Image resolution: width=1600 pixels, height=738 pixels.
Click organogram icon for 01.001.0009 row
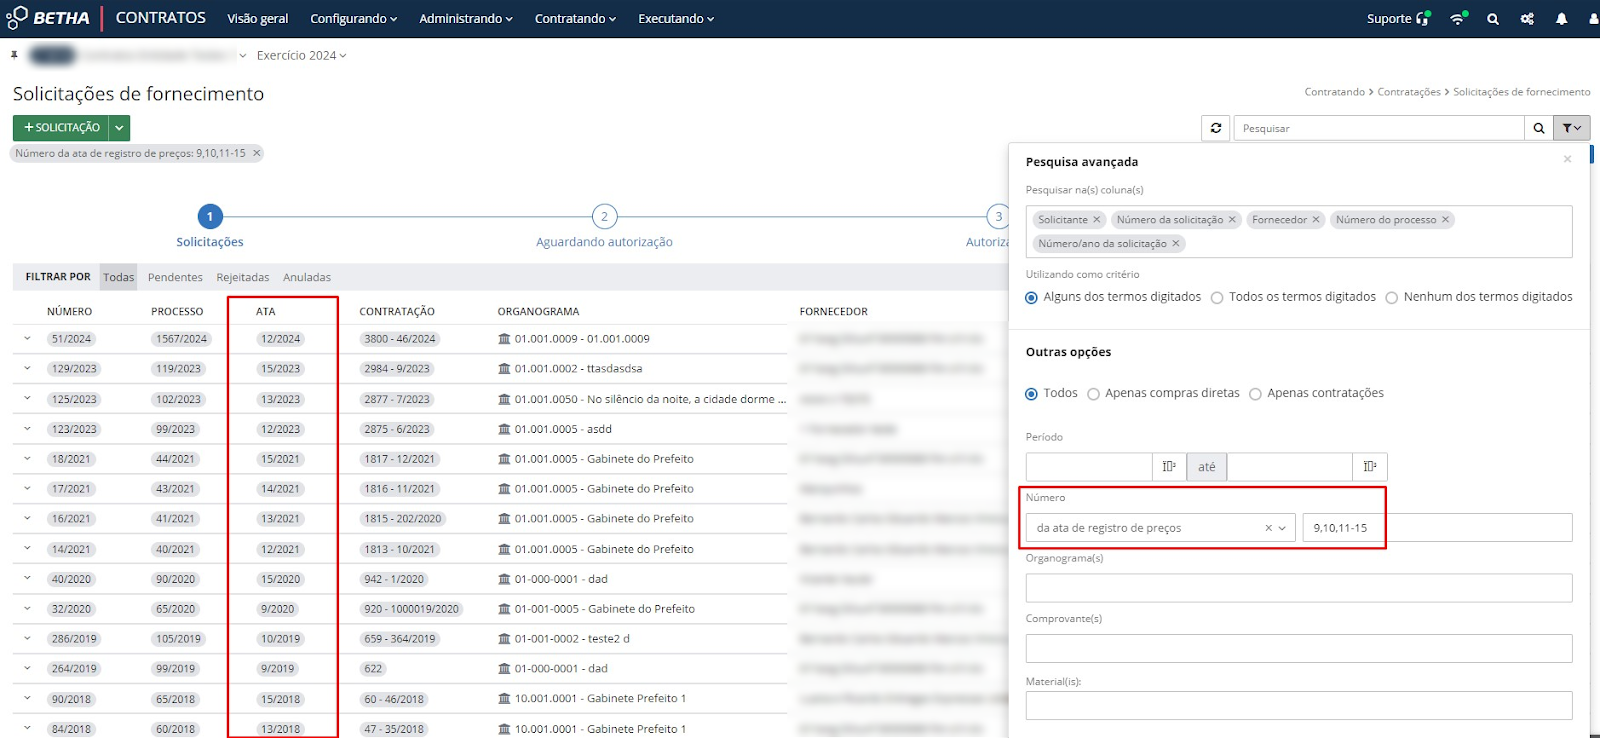point(504,339)
